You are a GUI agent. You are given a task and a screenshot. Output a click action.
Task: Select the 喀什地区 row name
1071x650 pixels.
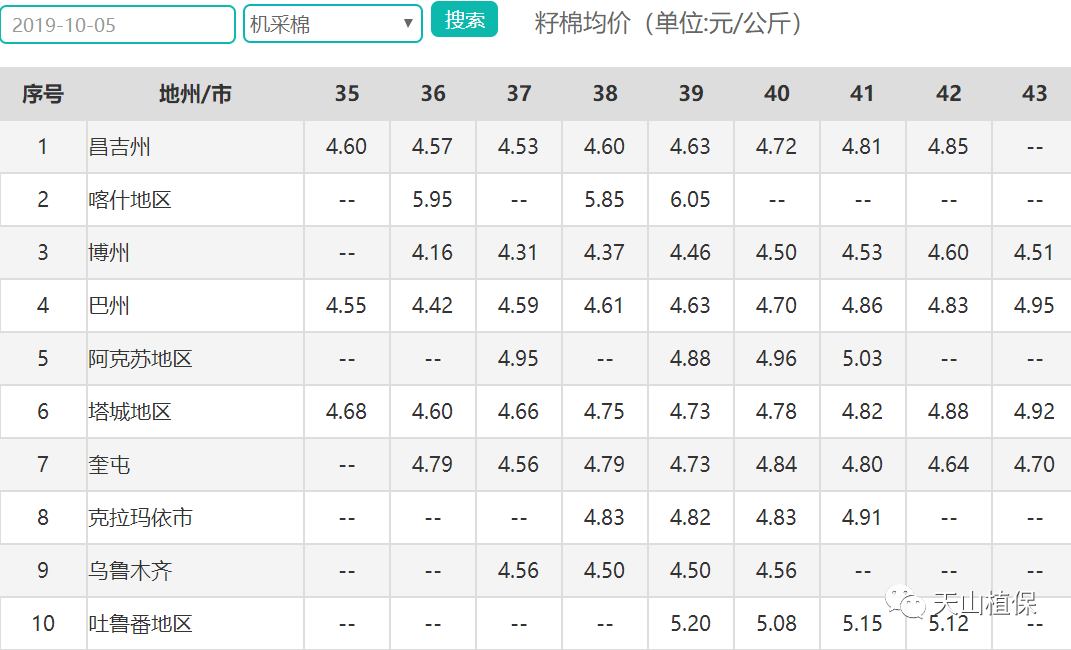(x=130, y=200)
